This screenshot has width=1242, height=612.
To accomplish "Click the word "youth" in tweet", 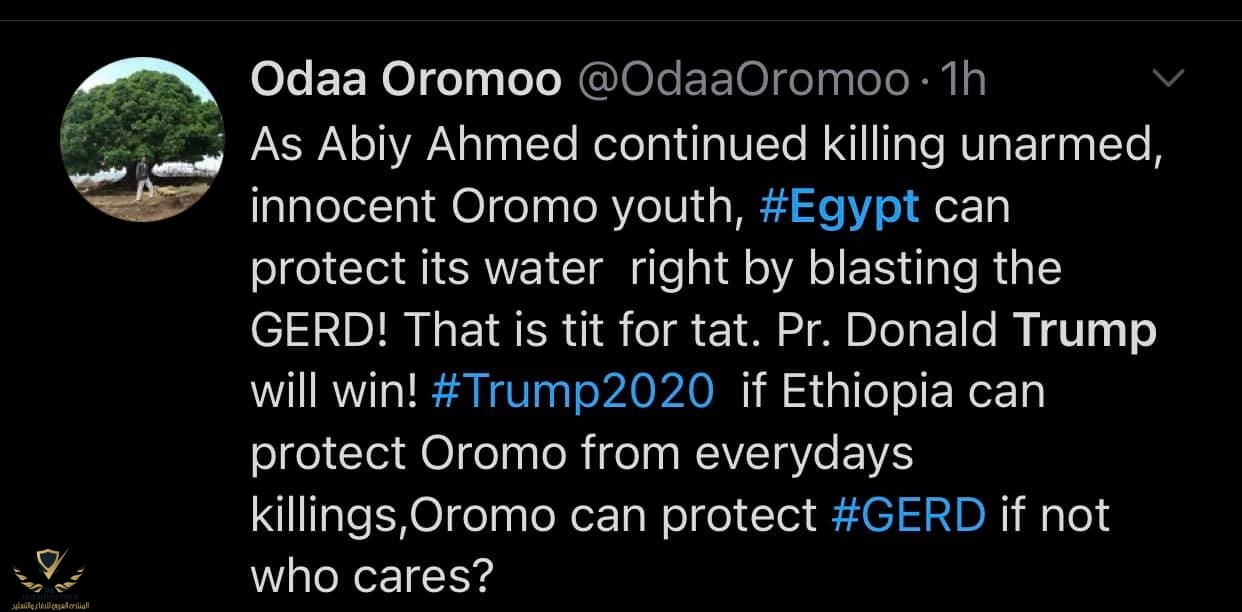I will (668, 207).
